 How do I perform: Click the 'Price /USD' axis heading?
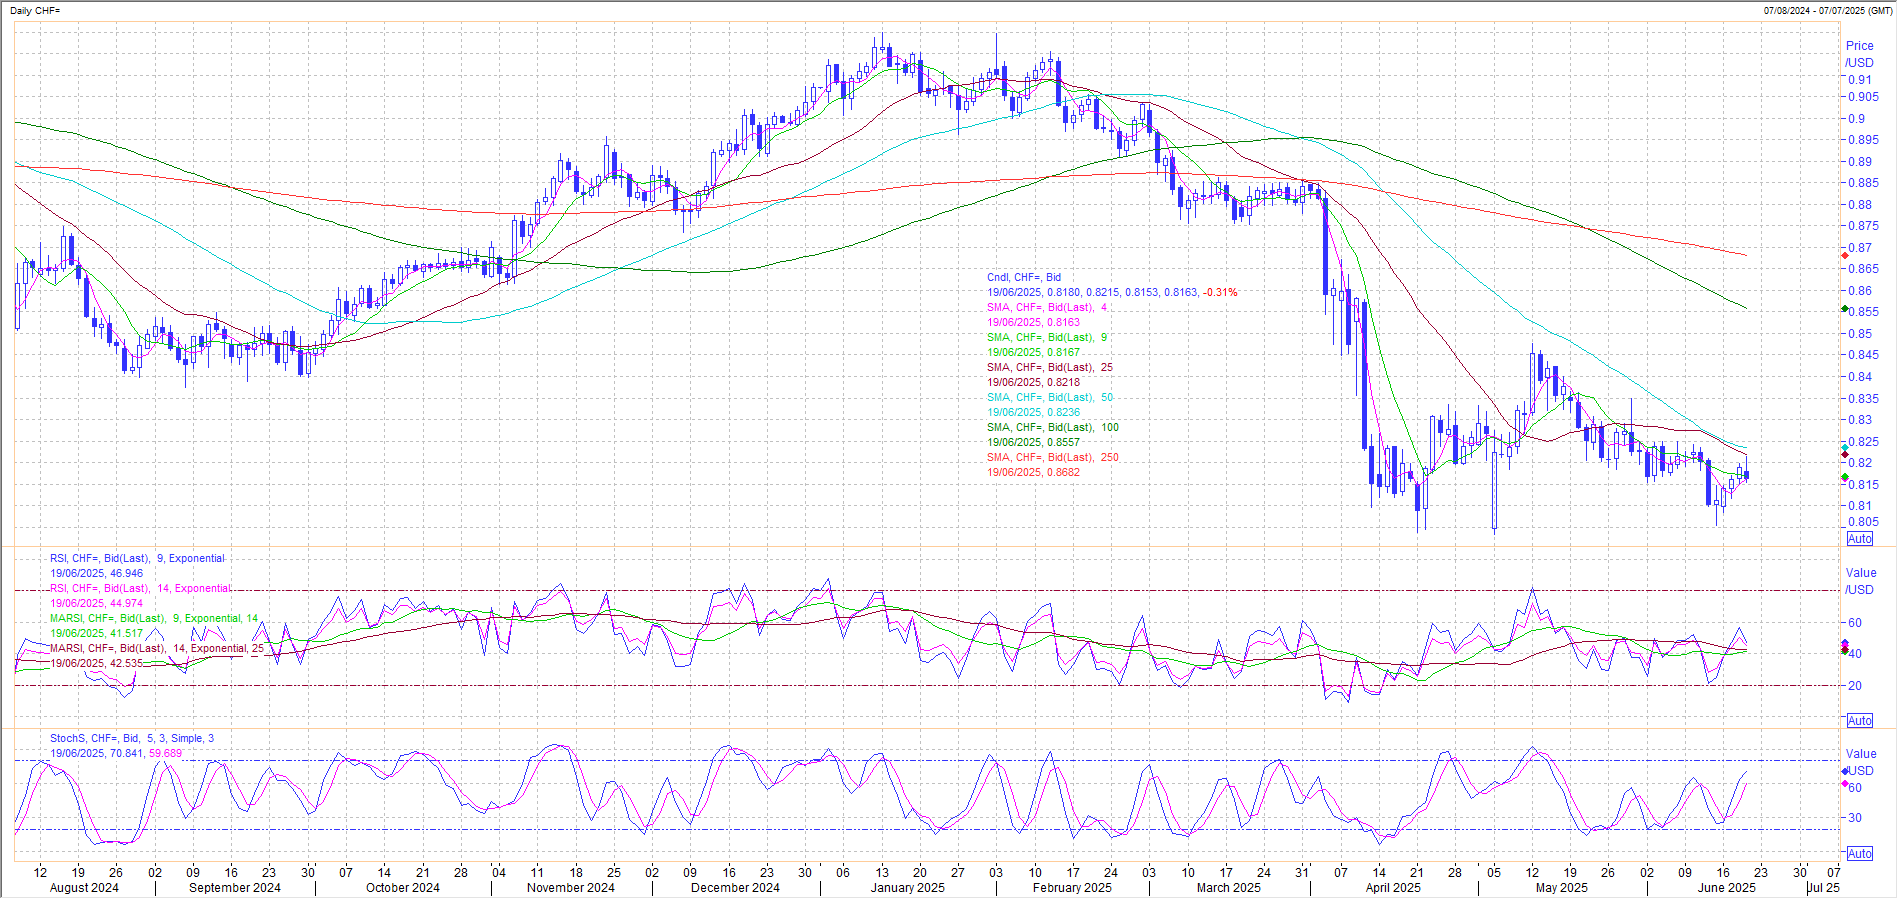tap(1859, 54)
